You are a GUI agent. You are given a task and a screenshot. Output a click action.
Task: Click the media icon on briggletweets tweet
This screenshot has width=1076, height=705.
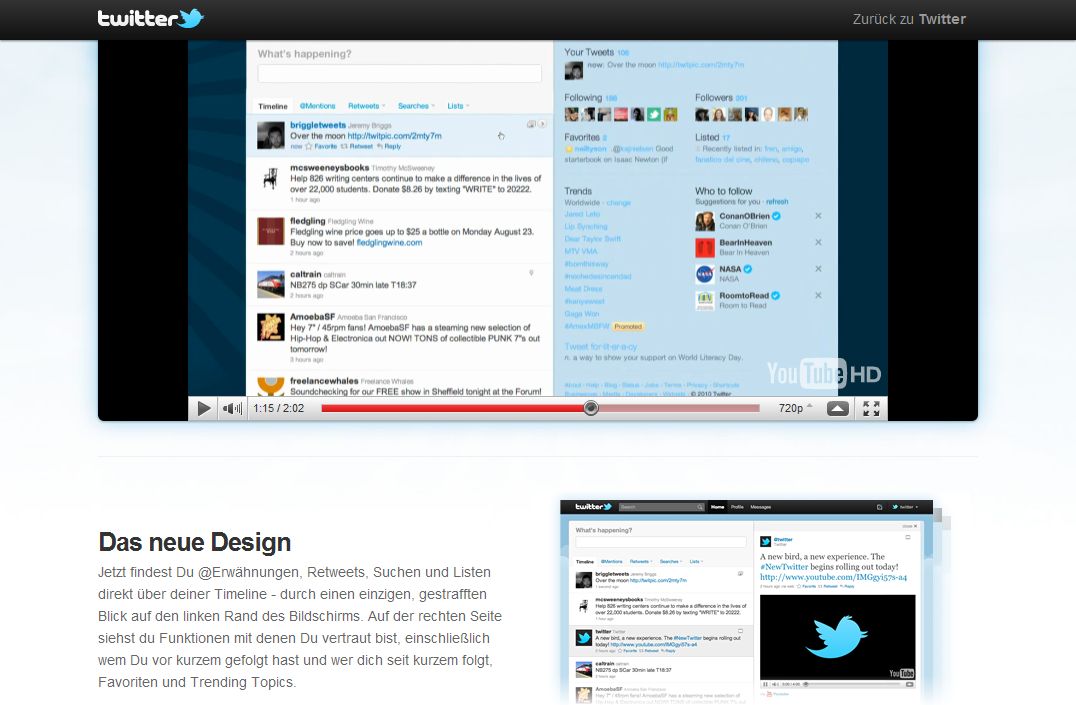click(531, 124)
